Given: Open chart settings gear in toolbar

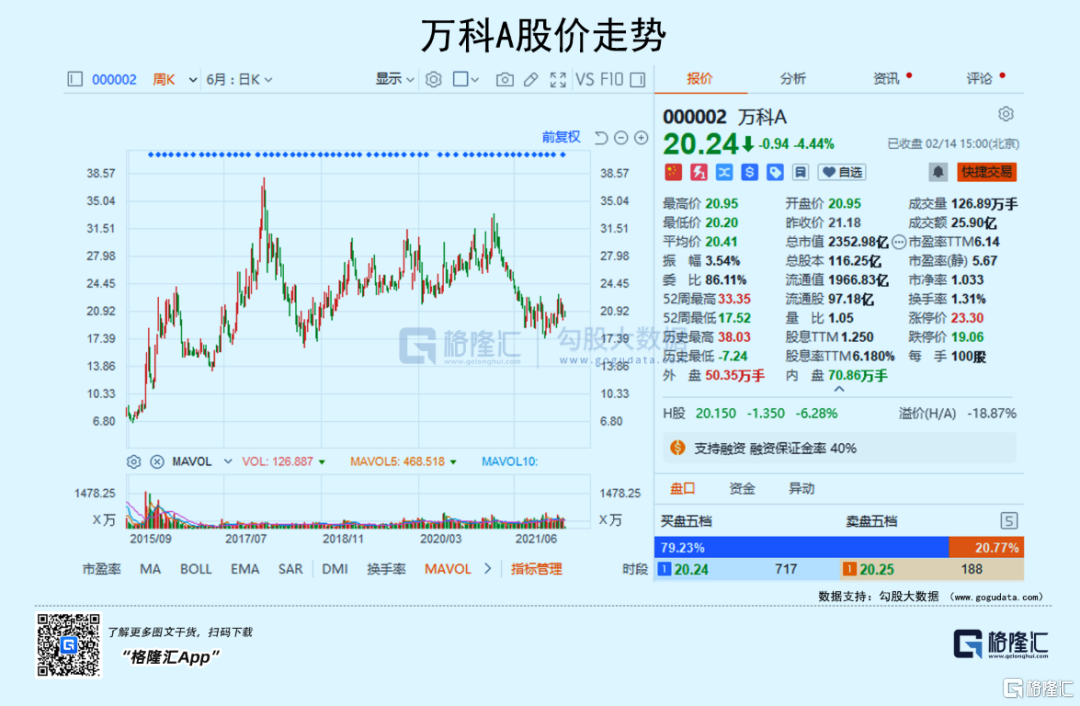Looking at the screenshot, I should point(433,80).
